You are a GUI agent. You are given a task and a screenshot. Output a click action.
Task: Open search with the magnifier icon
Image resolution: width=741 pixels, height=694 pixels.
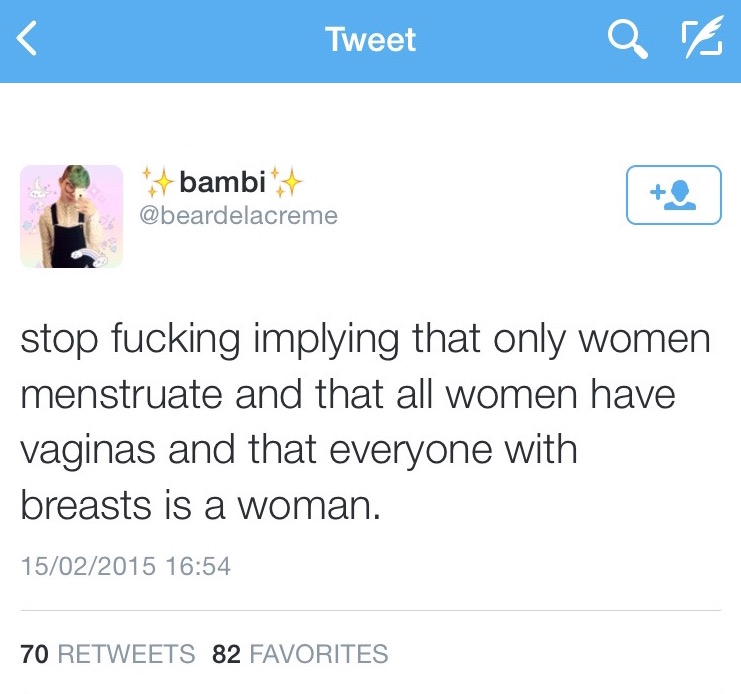[x=627, y=40]
